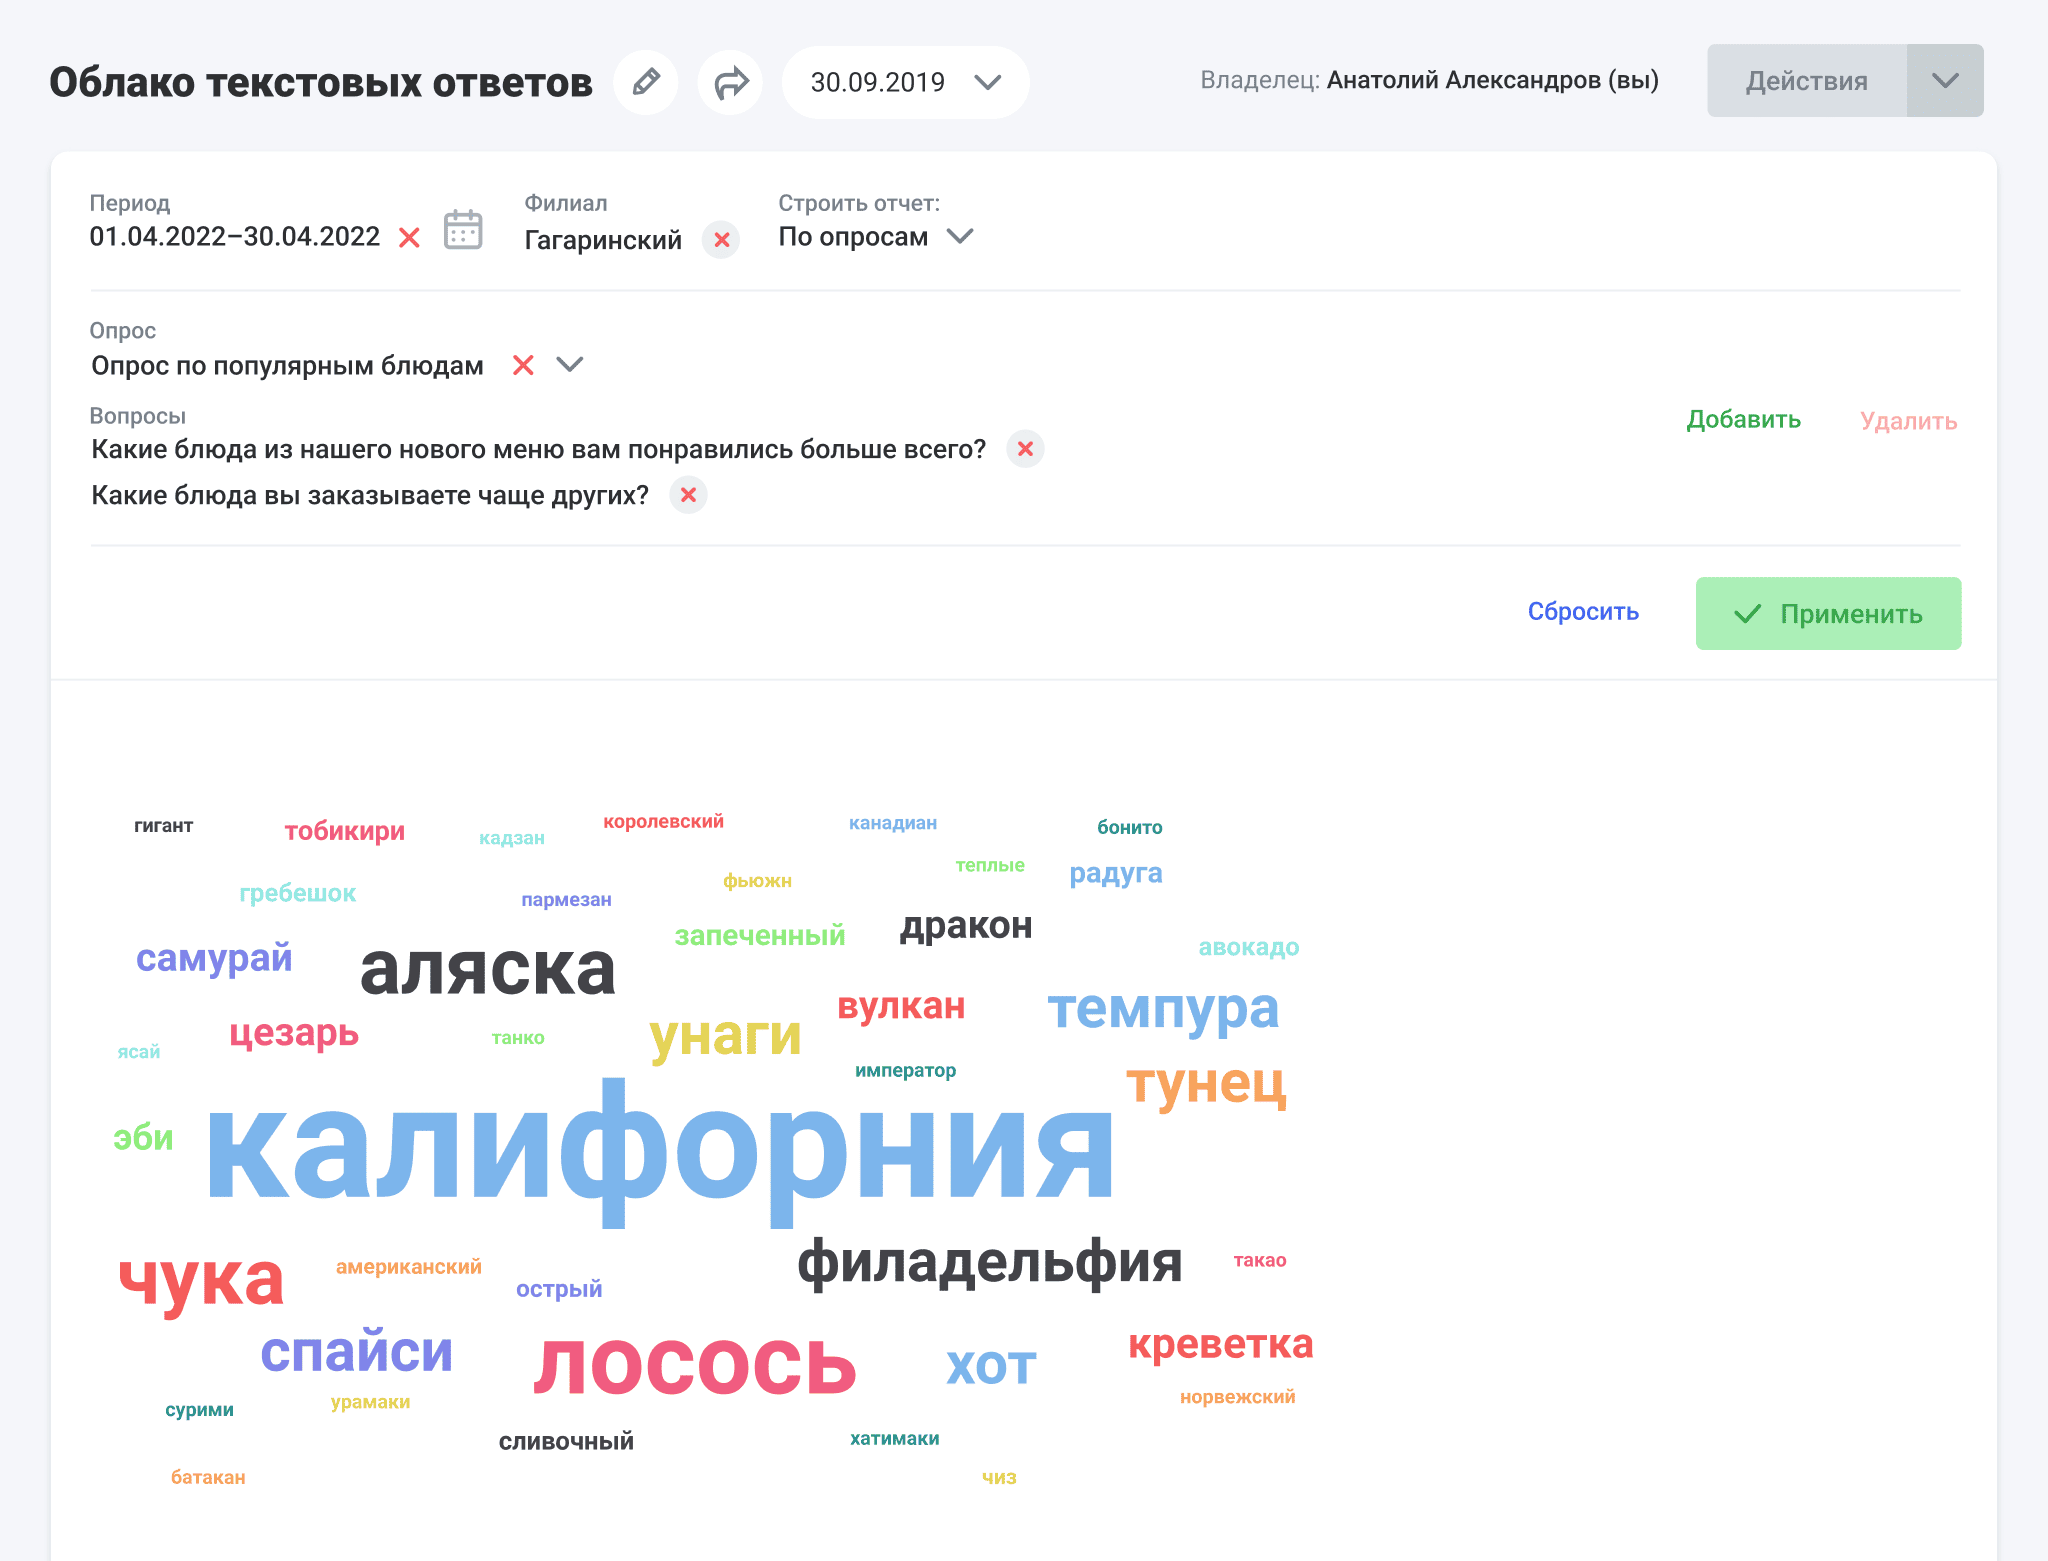Clear the period date range

pyautogui.click(x=409, y=238)
